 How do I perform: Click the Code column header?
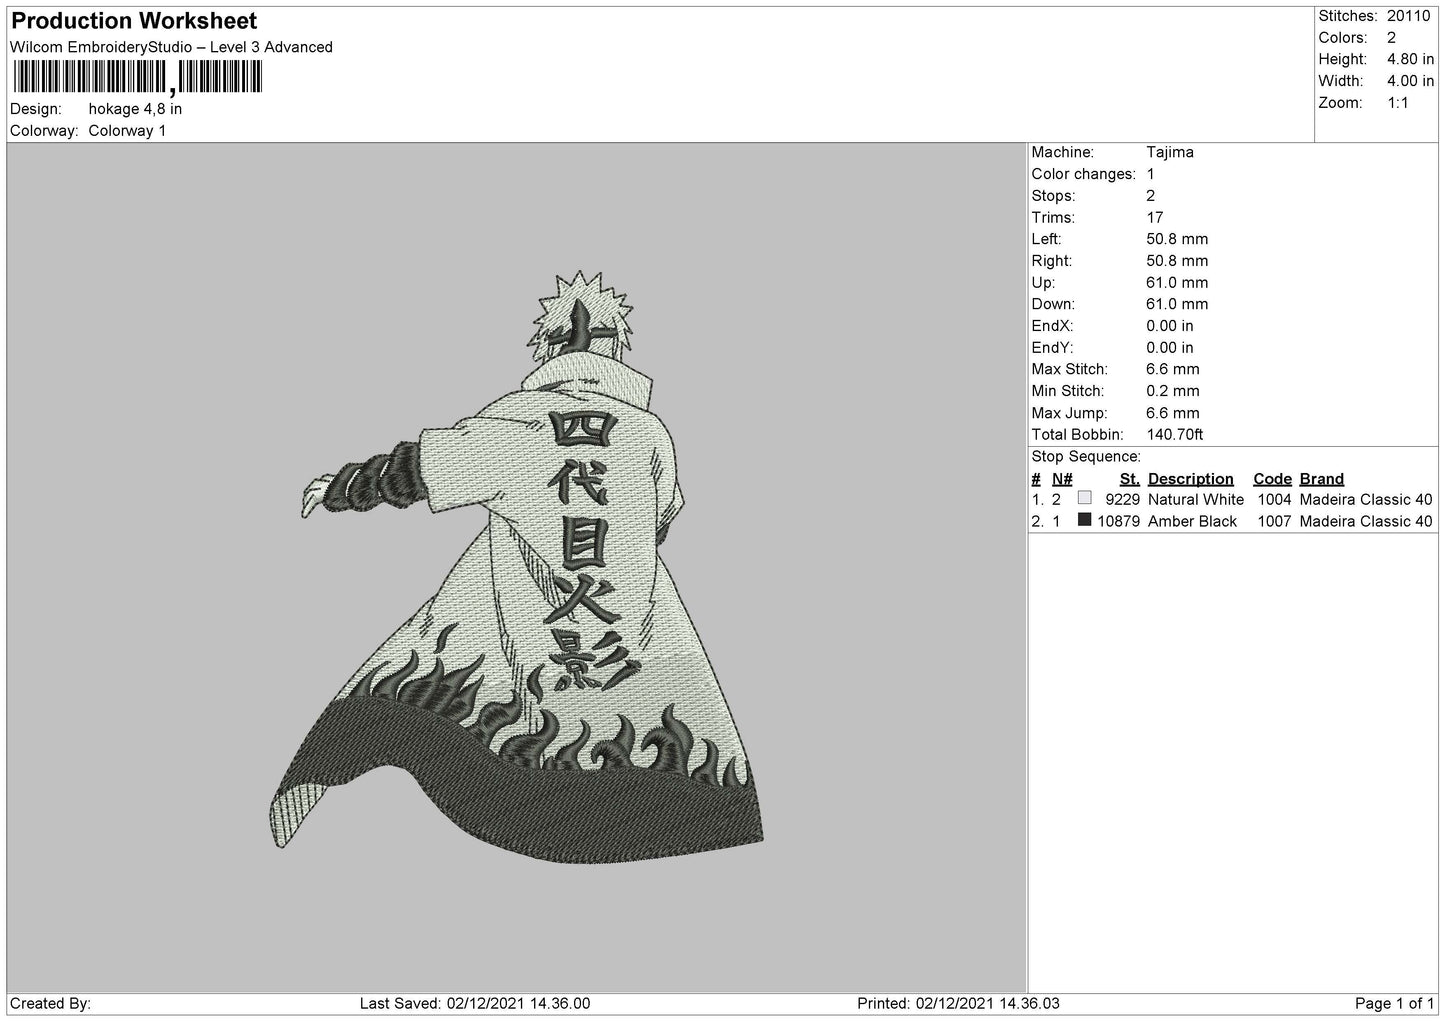1272,479
